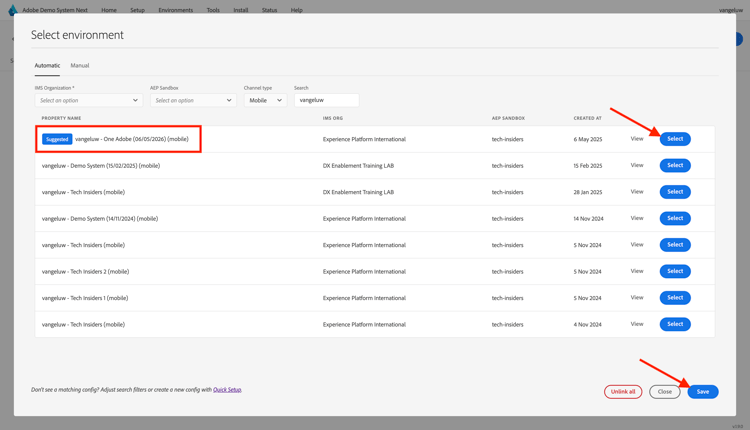The width and height of the screenshot is (750, 430).
Task: Open the Help menu item
Action: pyautogui.click(x=297, y=10)
